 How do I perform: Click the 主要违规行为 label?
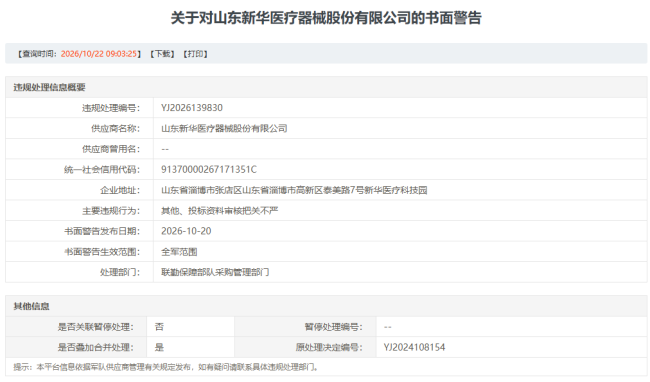pyautogui.click(x=111, y=211)
